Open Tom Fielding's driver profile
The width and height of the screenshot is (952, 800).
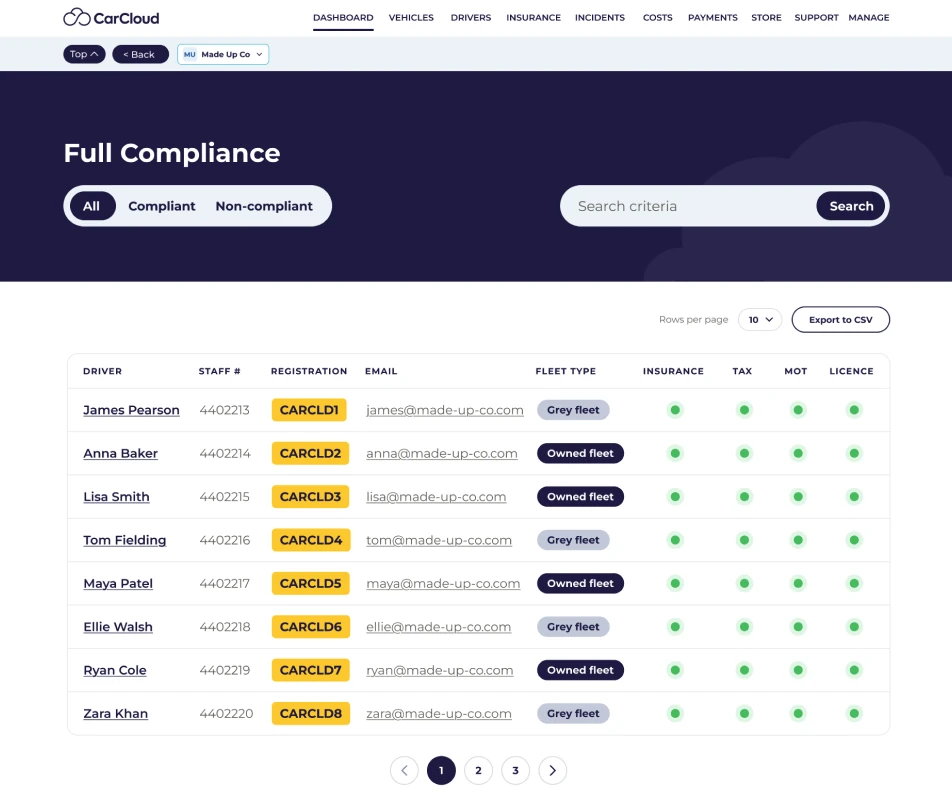124,540
